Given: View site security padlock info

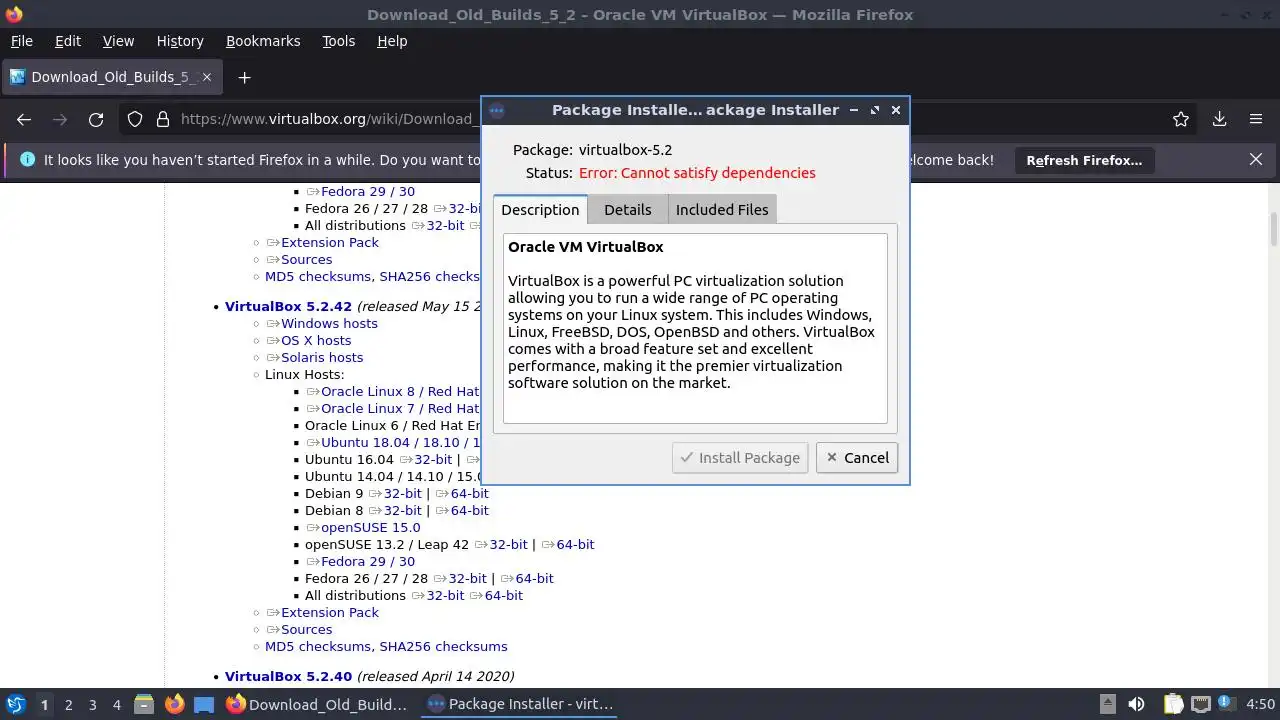Looking at the screenshot, I should (163, 119).
